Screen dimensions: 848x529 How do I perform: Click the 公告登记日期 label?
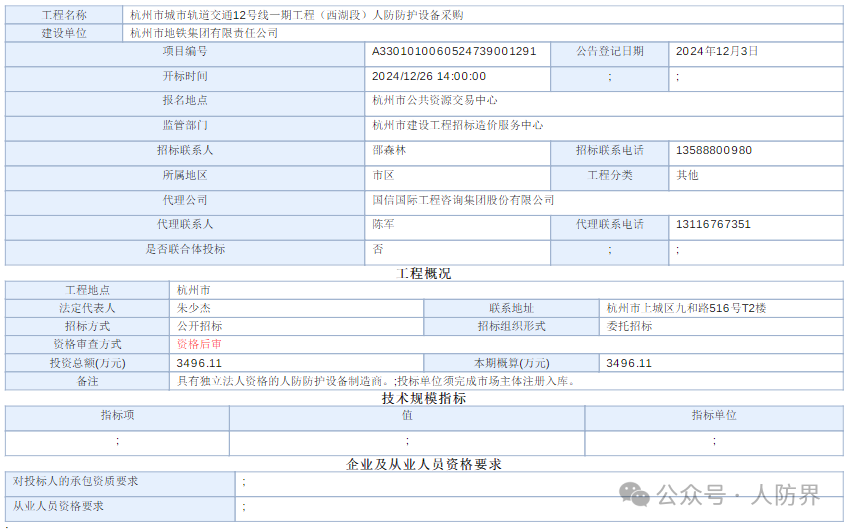[610, 51]
